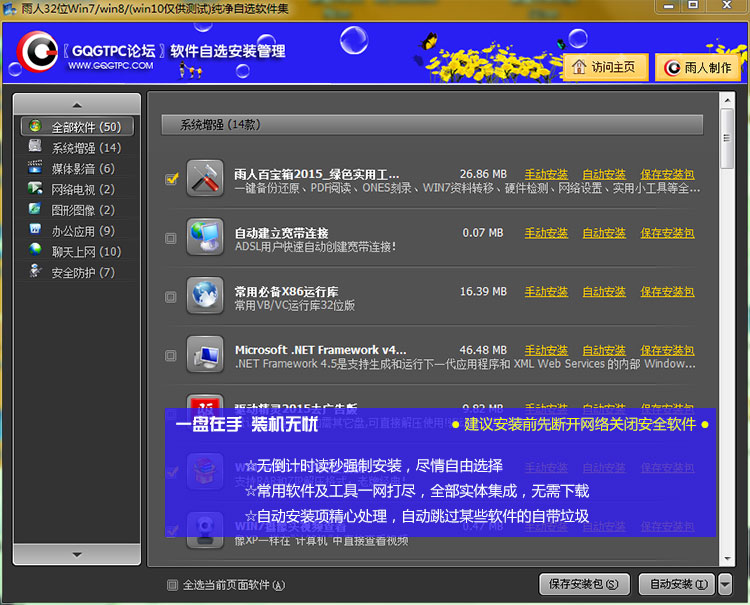Image resolution: width=750 pixels, height=605 pixels.
Task: Click the 自动建立宽带连接 network icon
Action: coord(205,238)
